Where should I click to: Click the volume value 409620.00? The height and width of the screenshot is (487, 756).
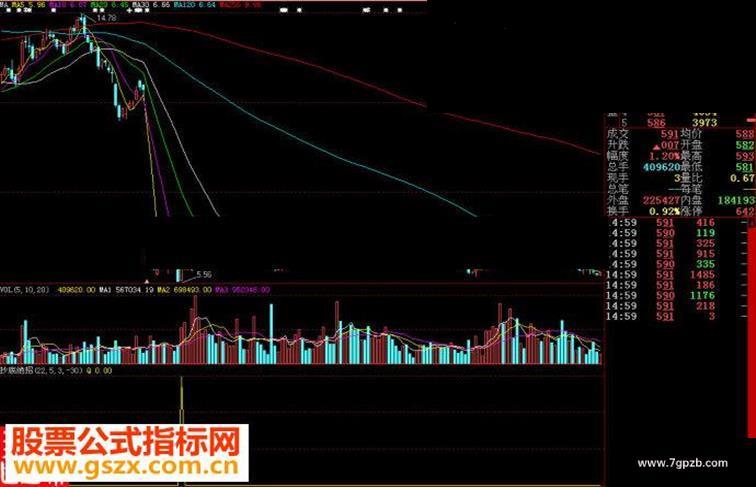[76, 290]
